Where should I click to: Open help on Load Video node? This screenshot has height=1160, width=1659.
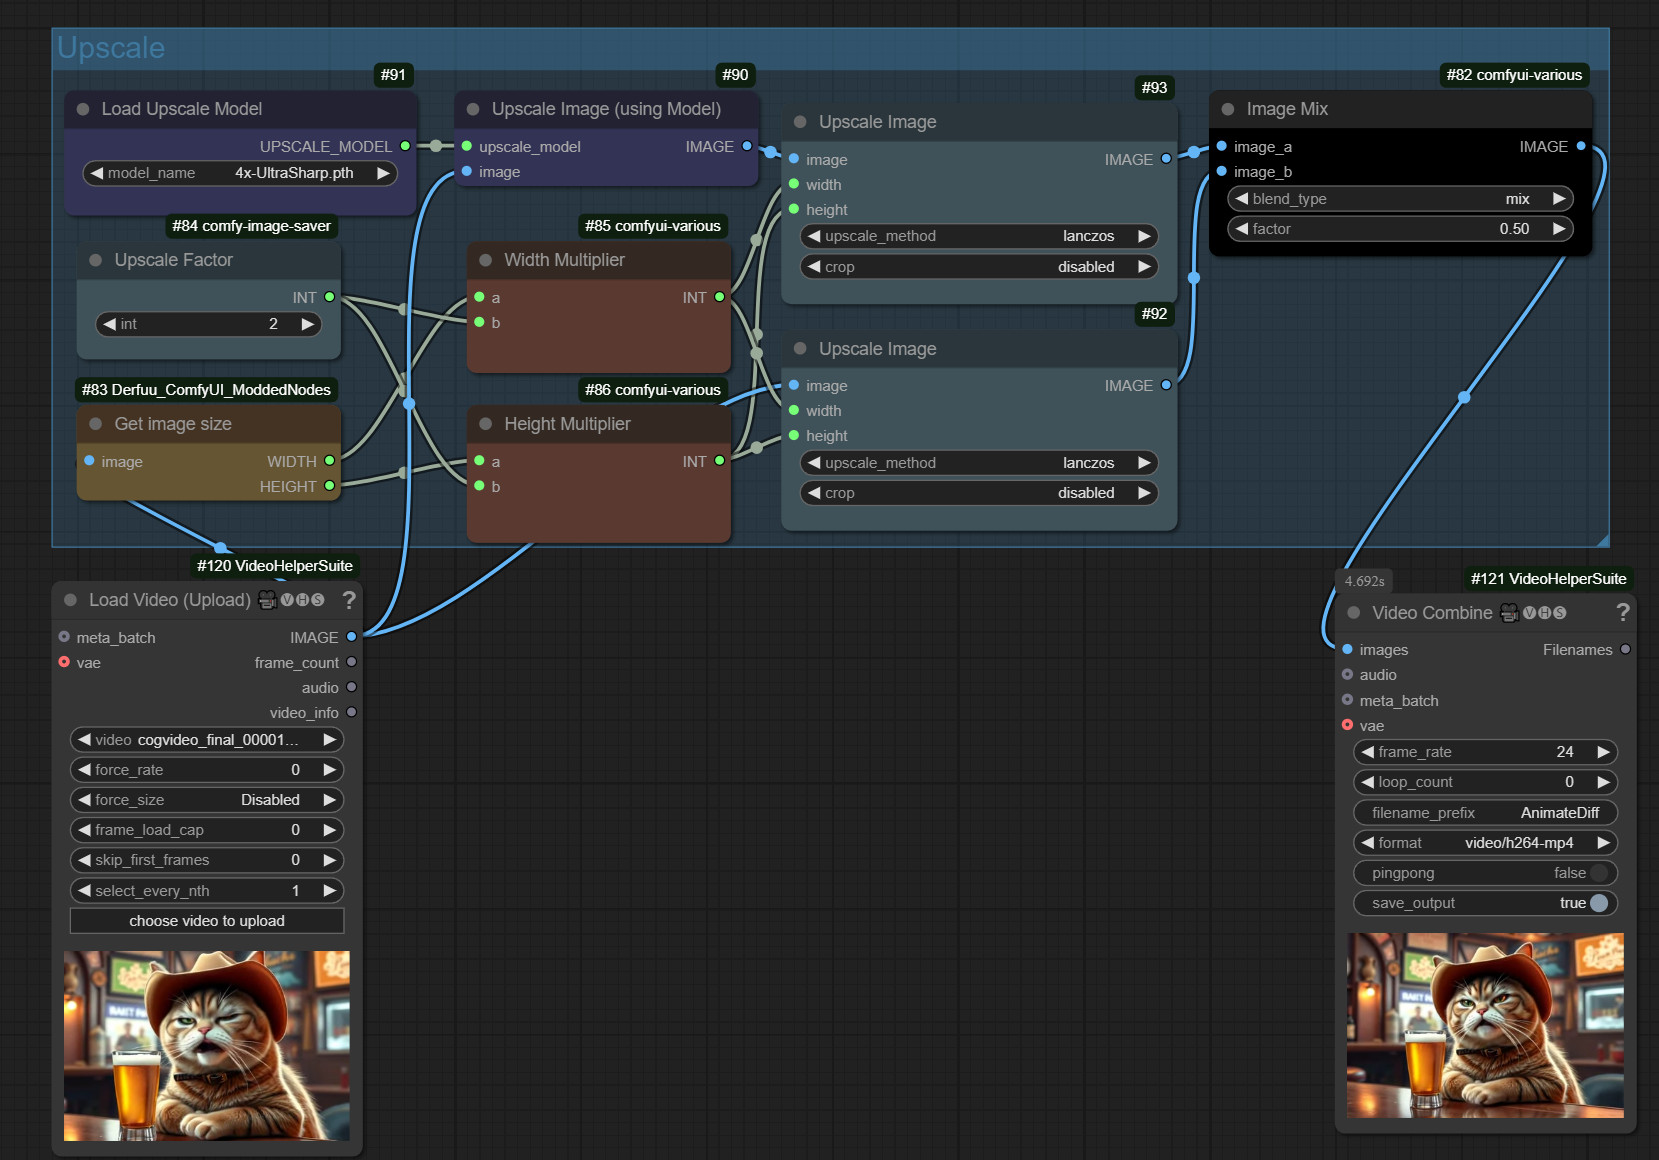tap(348, 600)
